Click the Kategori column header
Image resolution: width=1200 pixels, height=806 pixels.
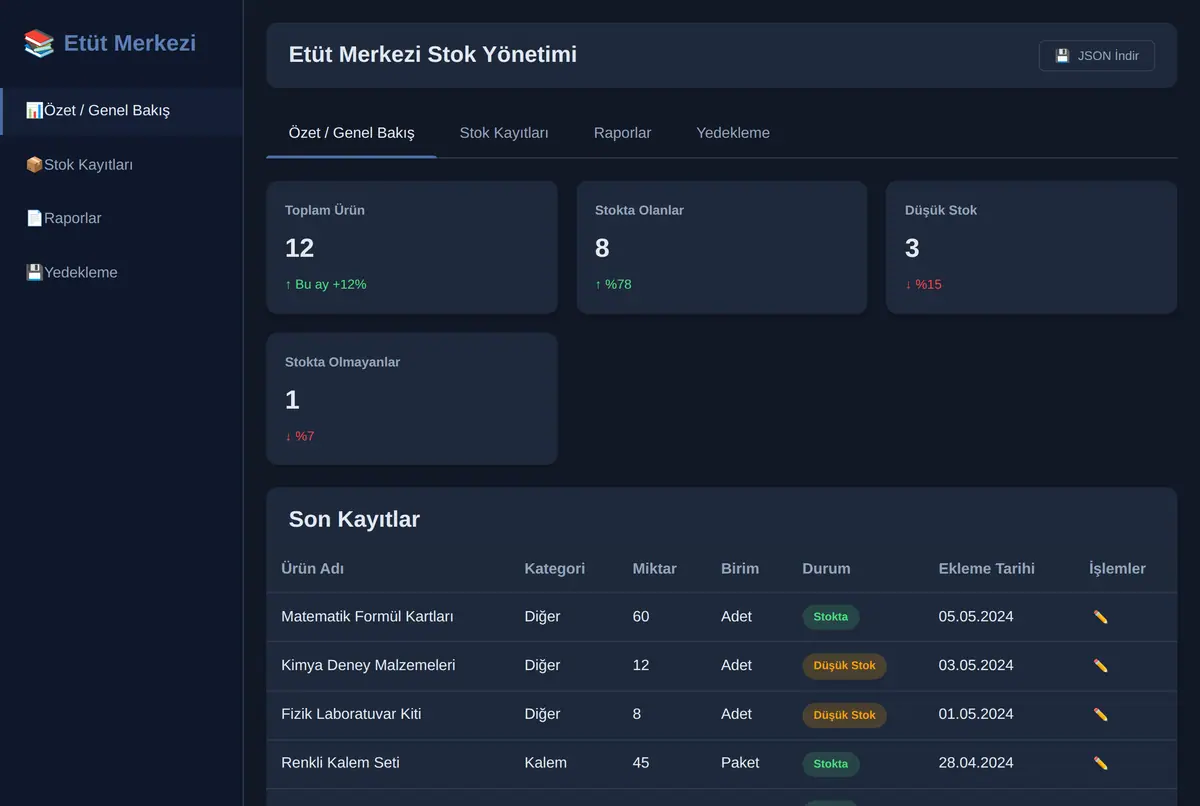555,568
